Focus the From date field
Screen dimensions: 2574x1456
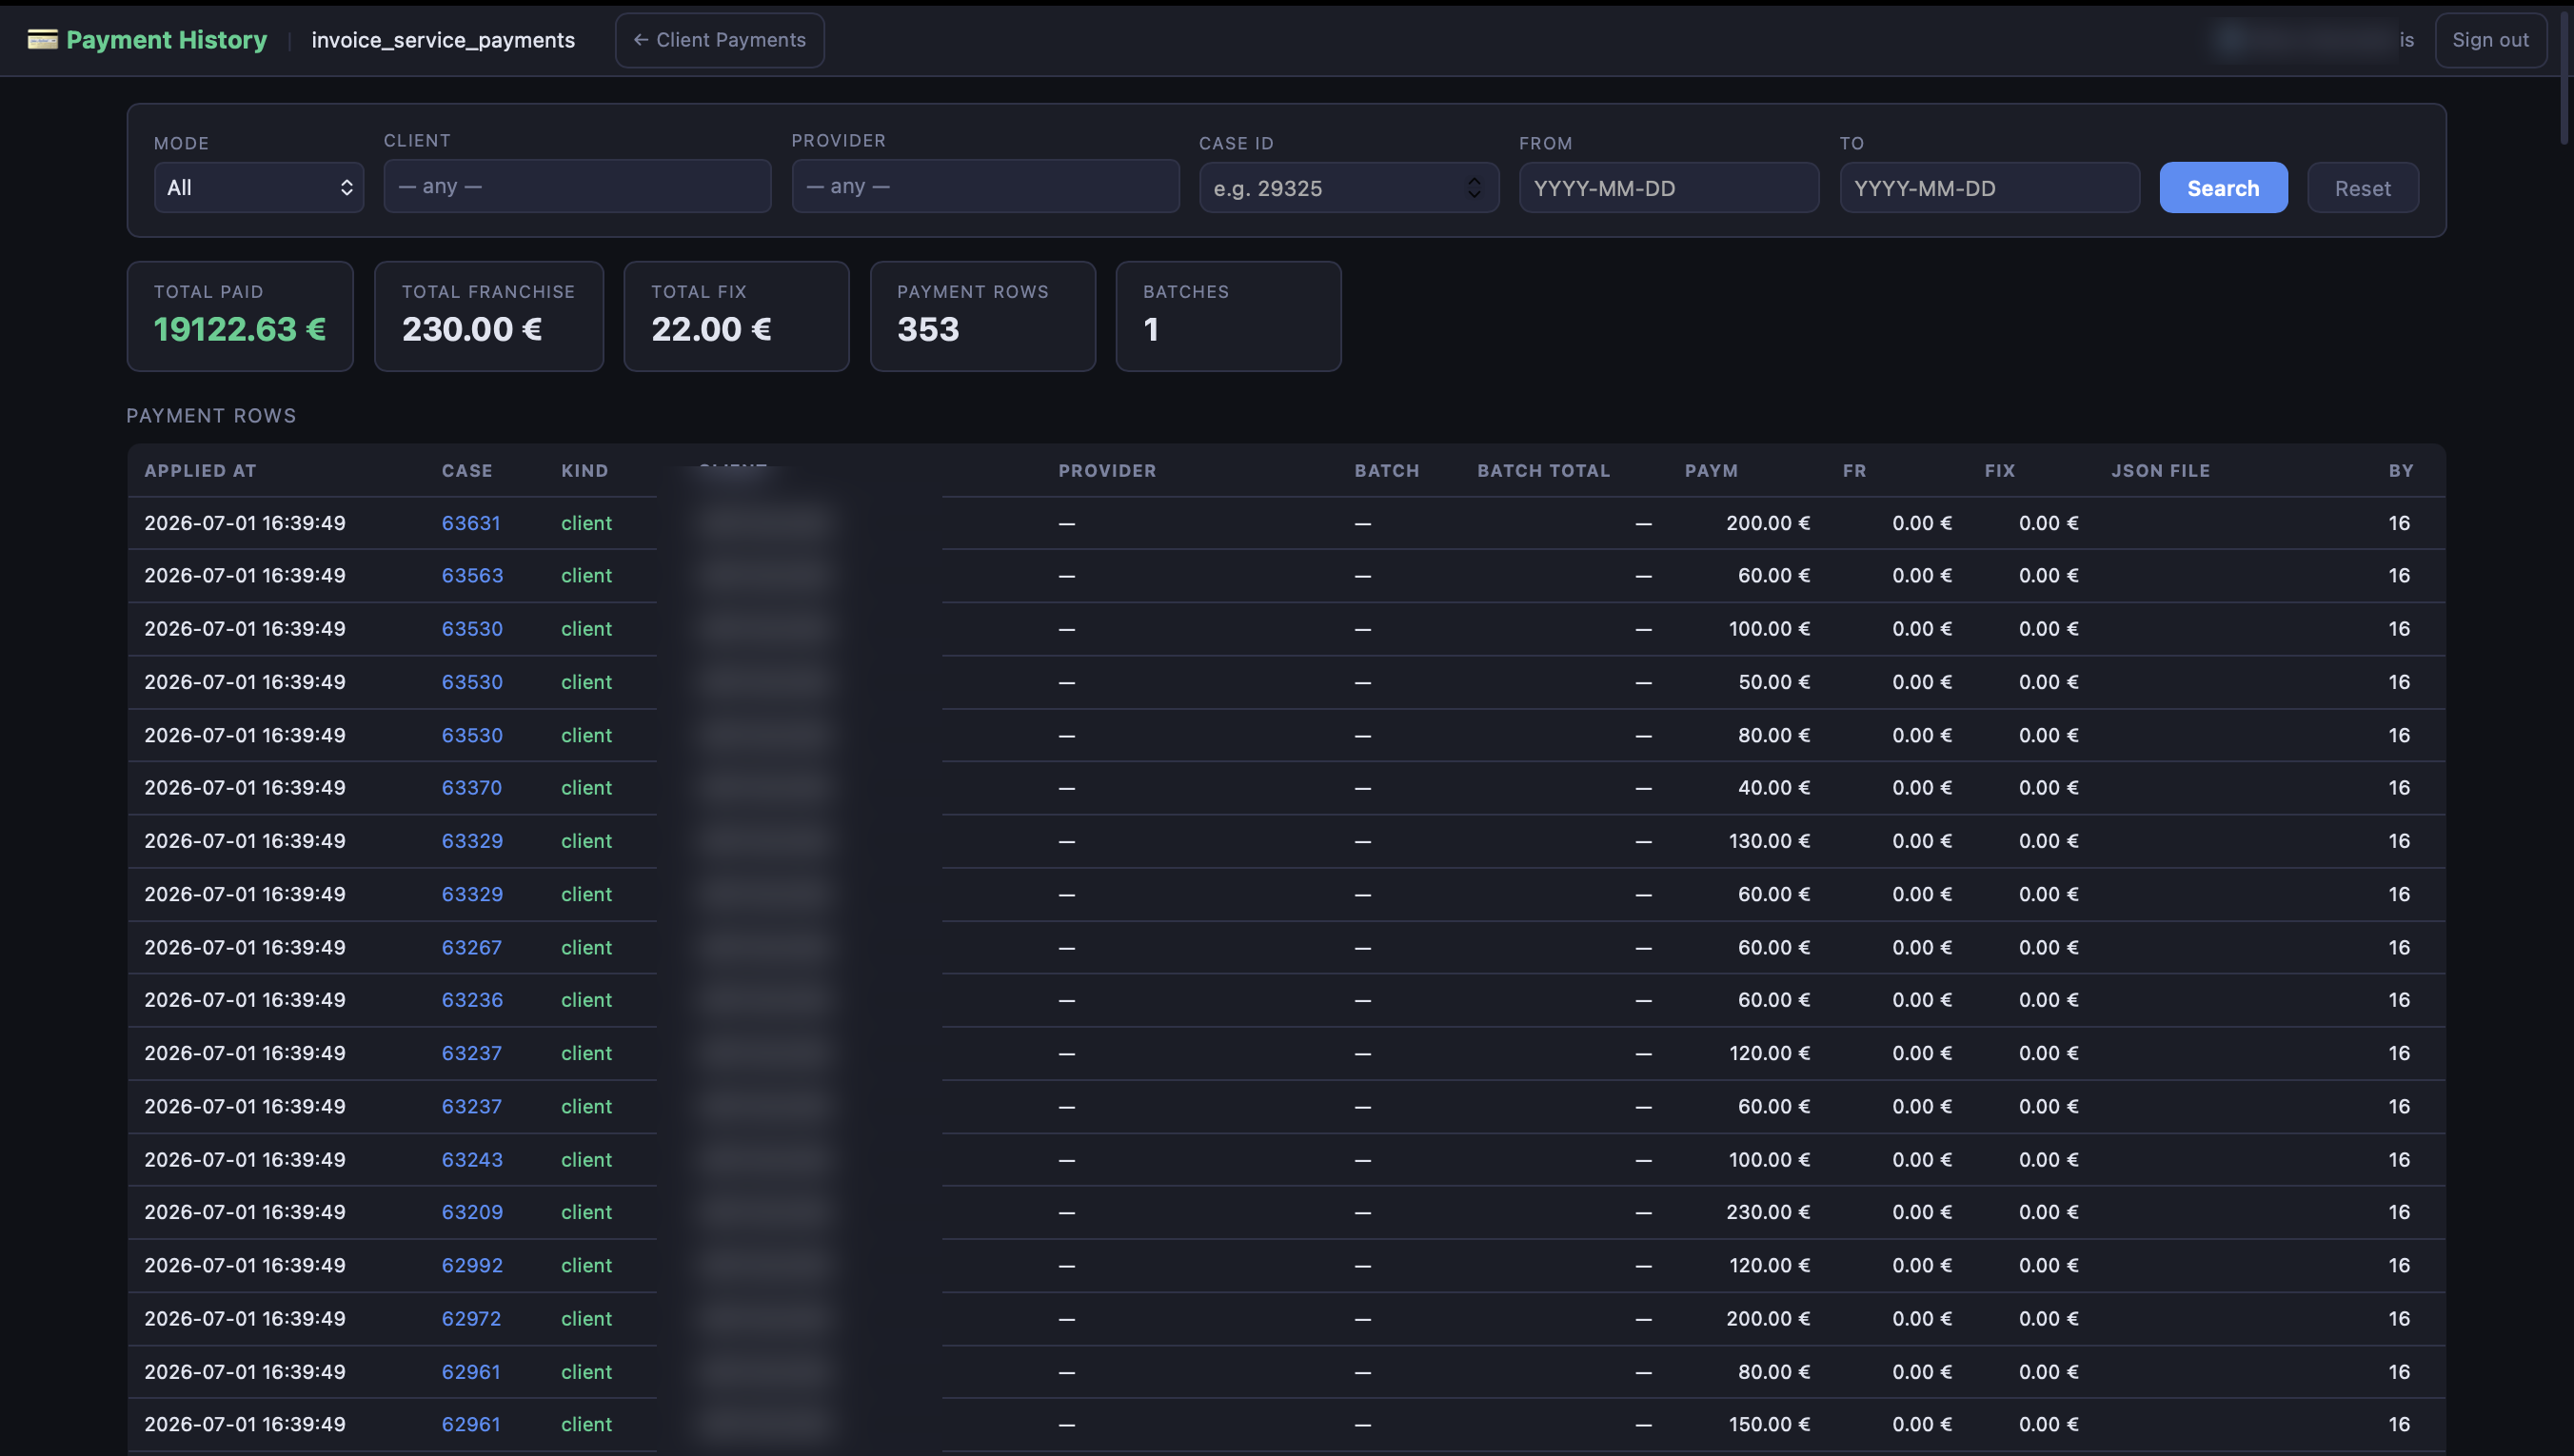pyautogui.click(x=1668, y=187)
